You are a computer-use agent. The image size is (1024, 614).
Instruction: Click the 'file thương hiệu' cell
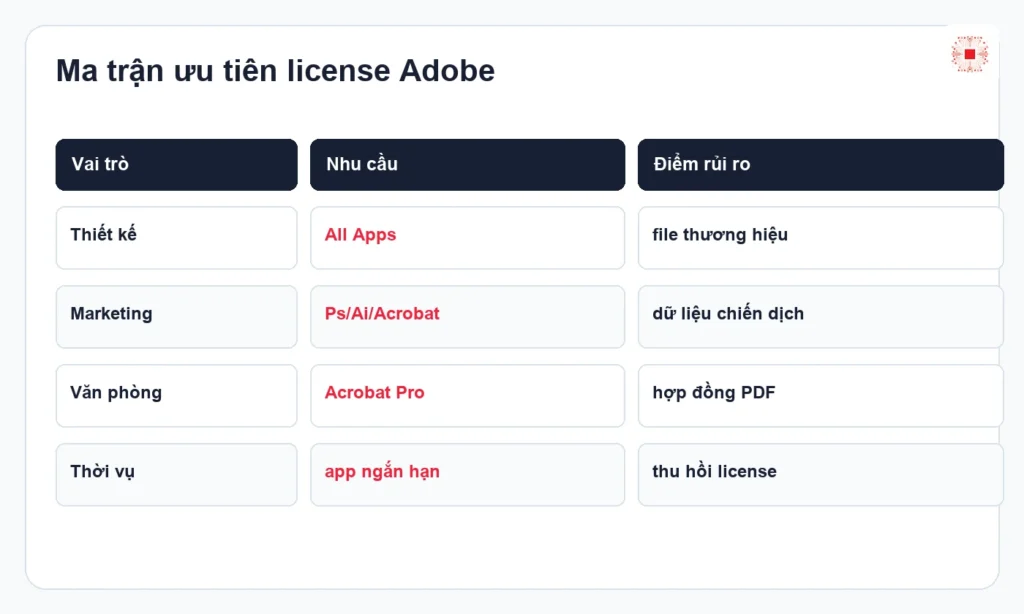click(x=821, y=238)
